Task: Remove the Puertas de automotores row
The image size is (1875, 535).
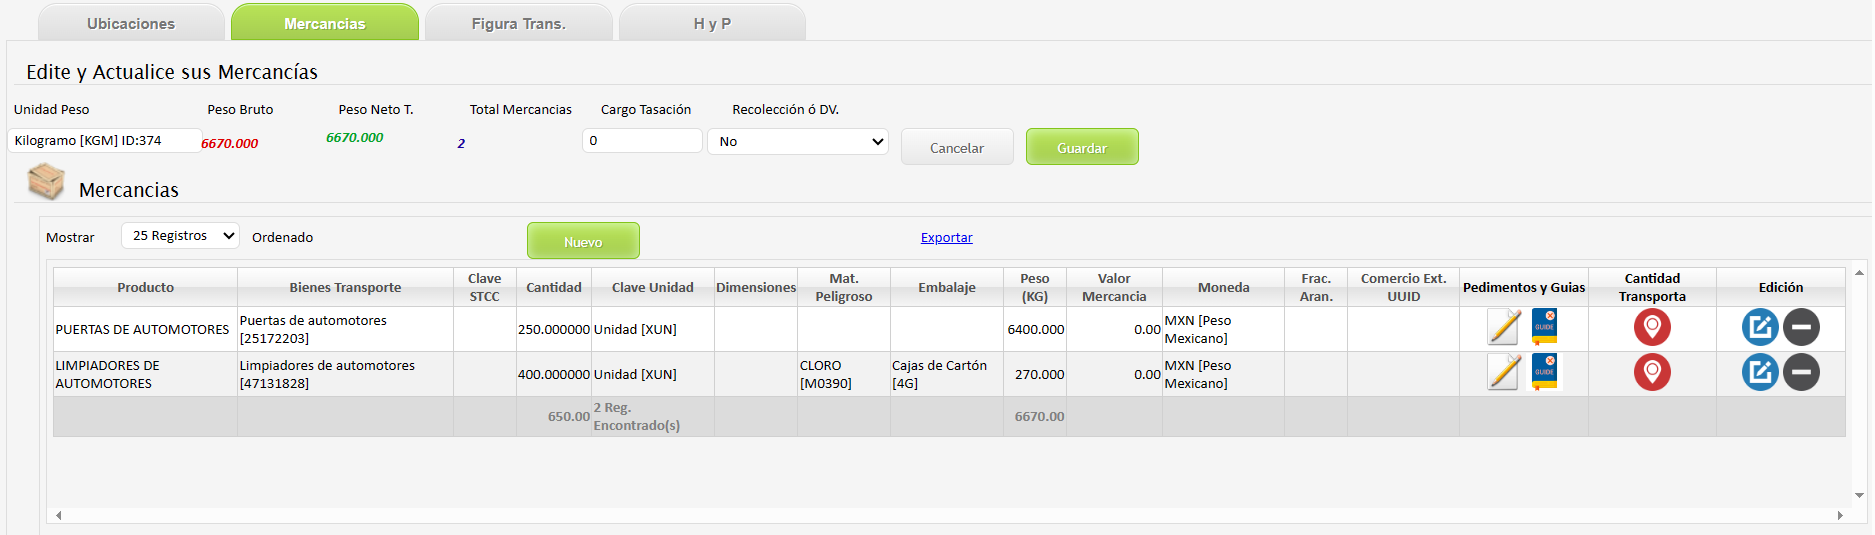Action: pyautogui.click(x=1801, y=327)
